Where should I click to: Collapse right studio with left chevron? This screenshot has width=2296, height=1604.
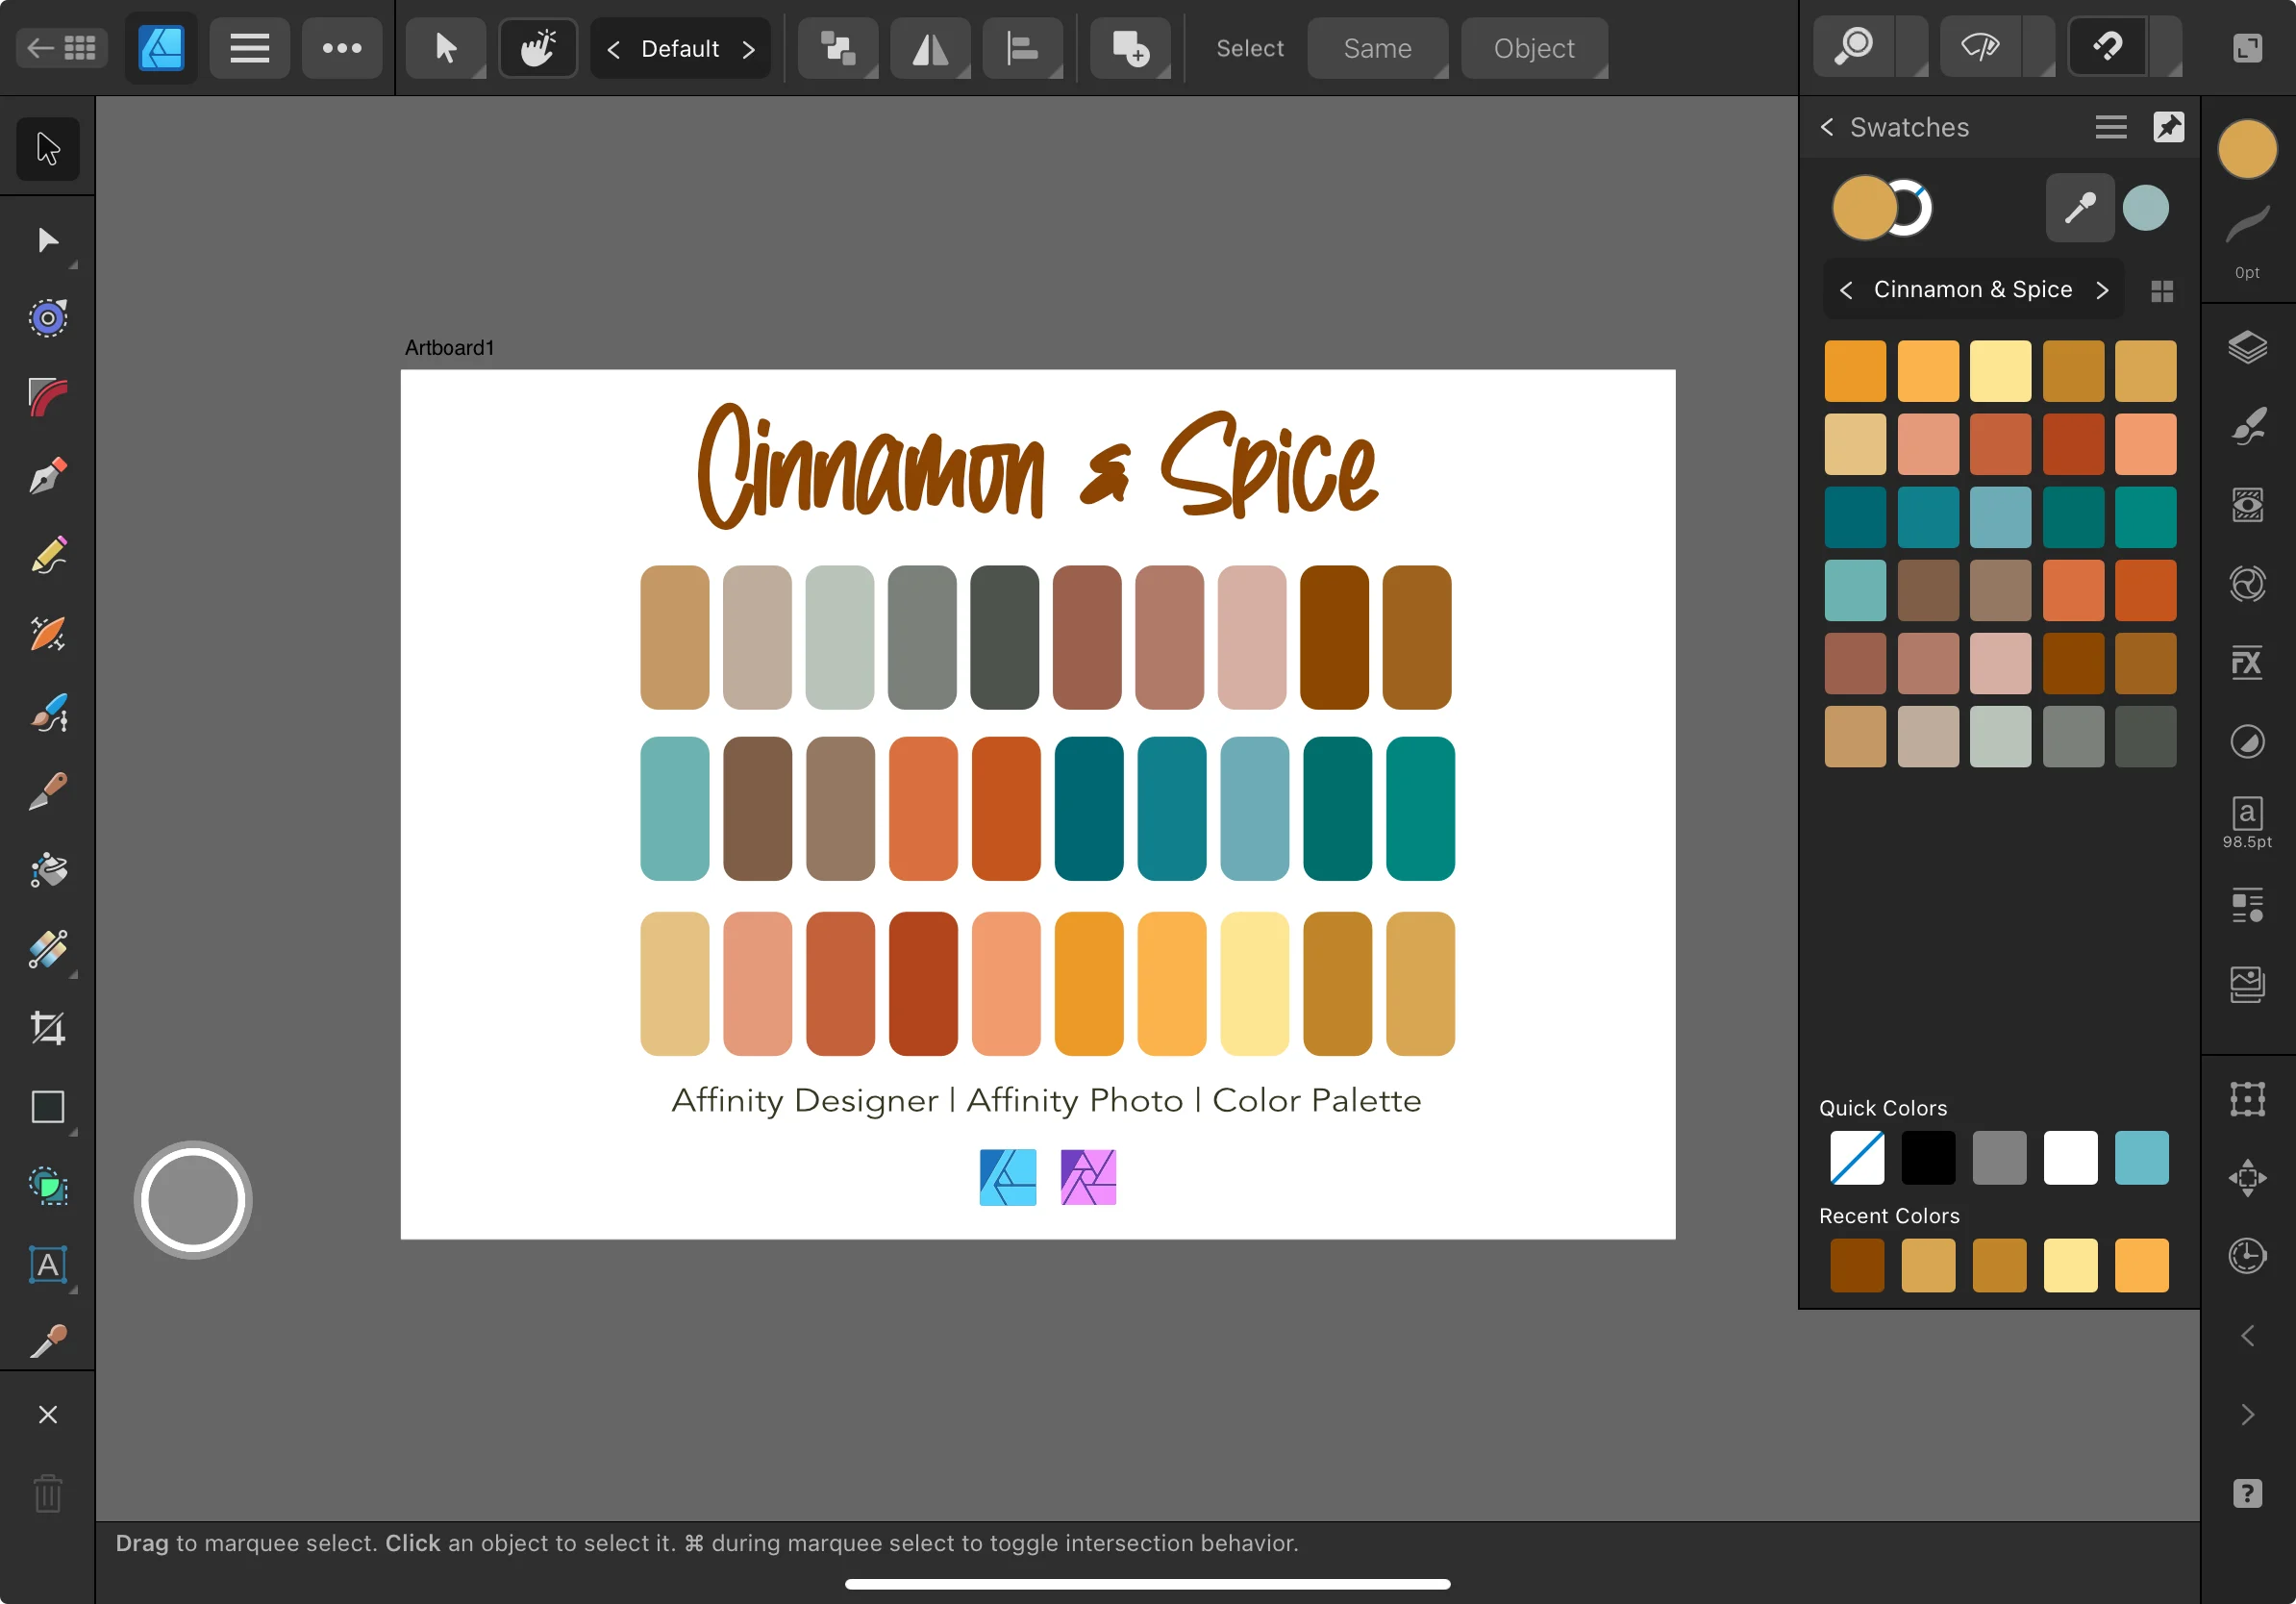tap(2247, 1336)
